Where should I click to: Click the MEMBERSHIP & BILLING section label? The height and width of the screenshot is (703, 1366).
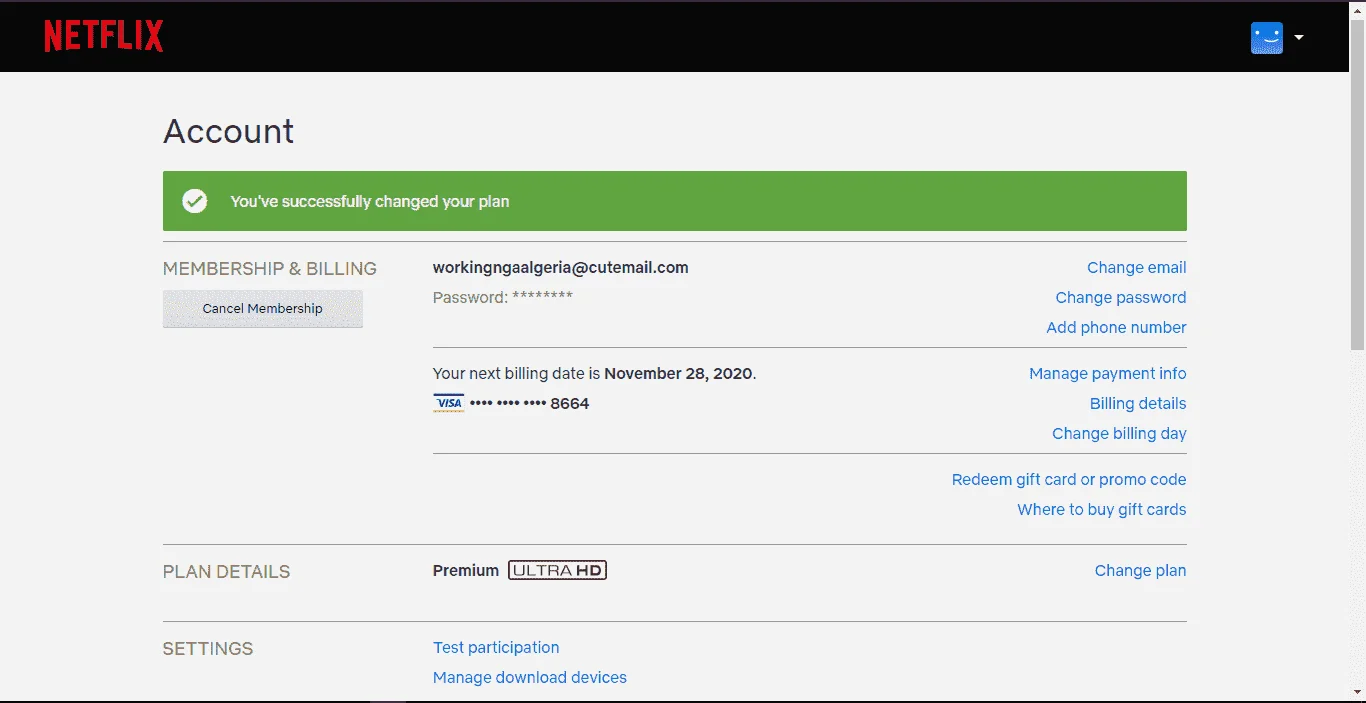270,268
